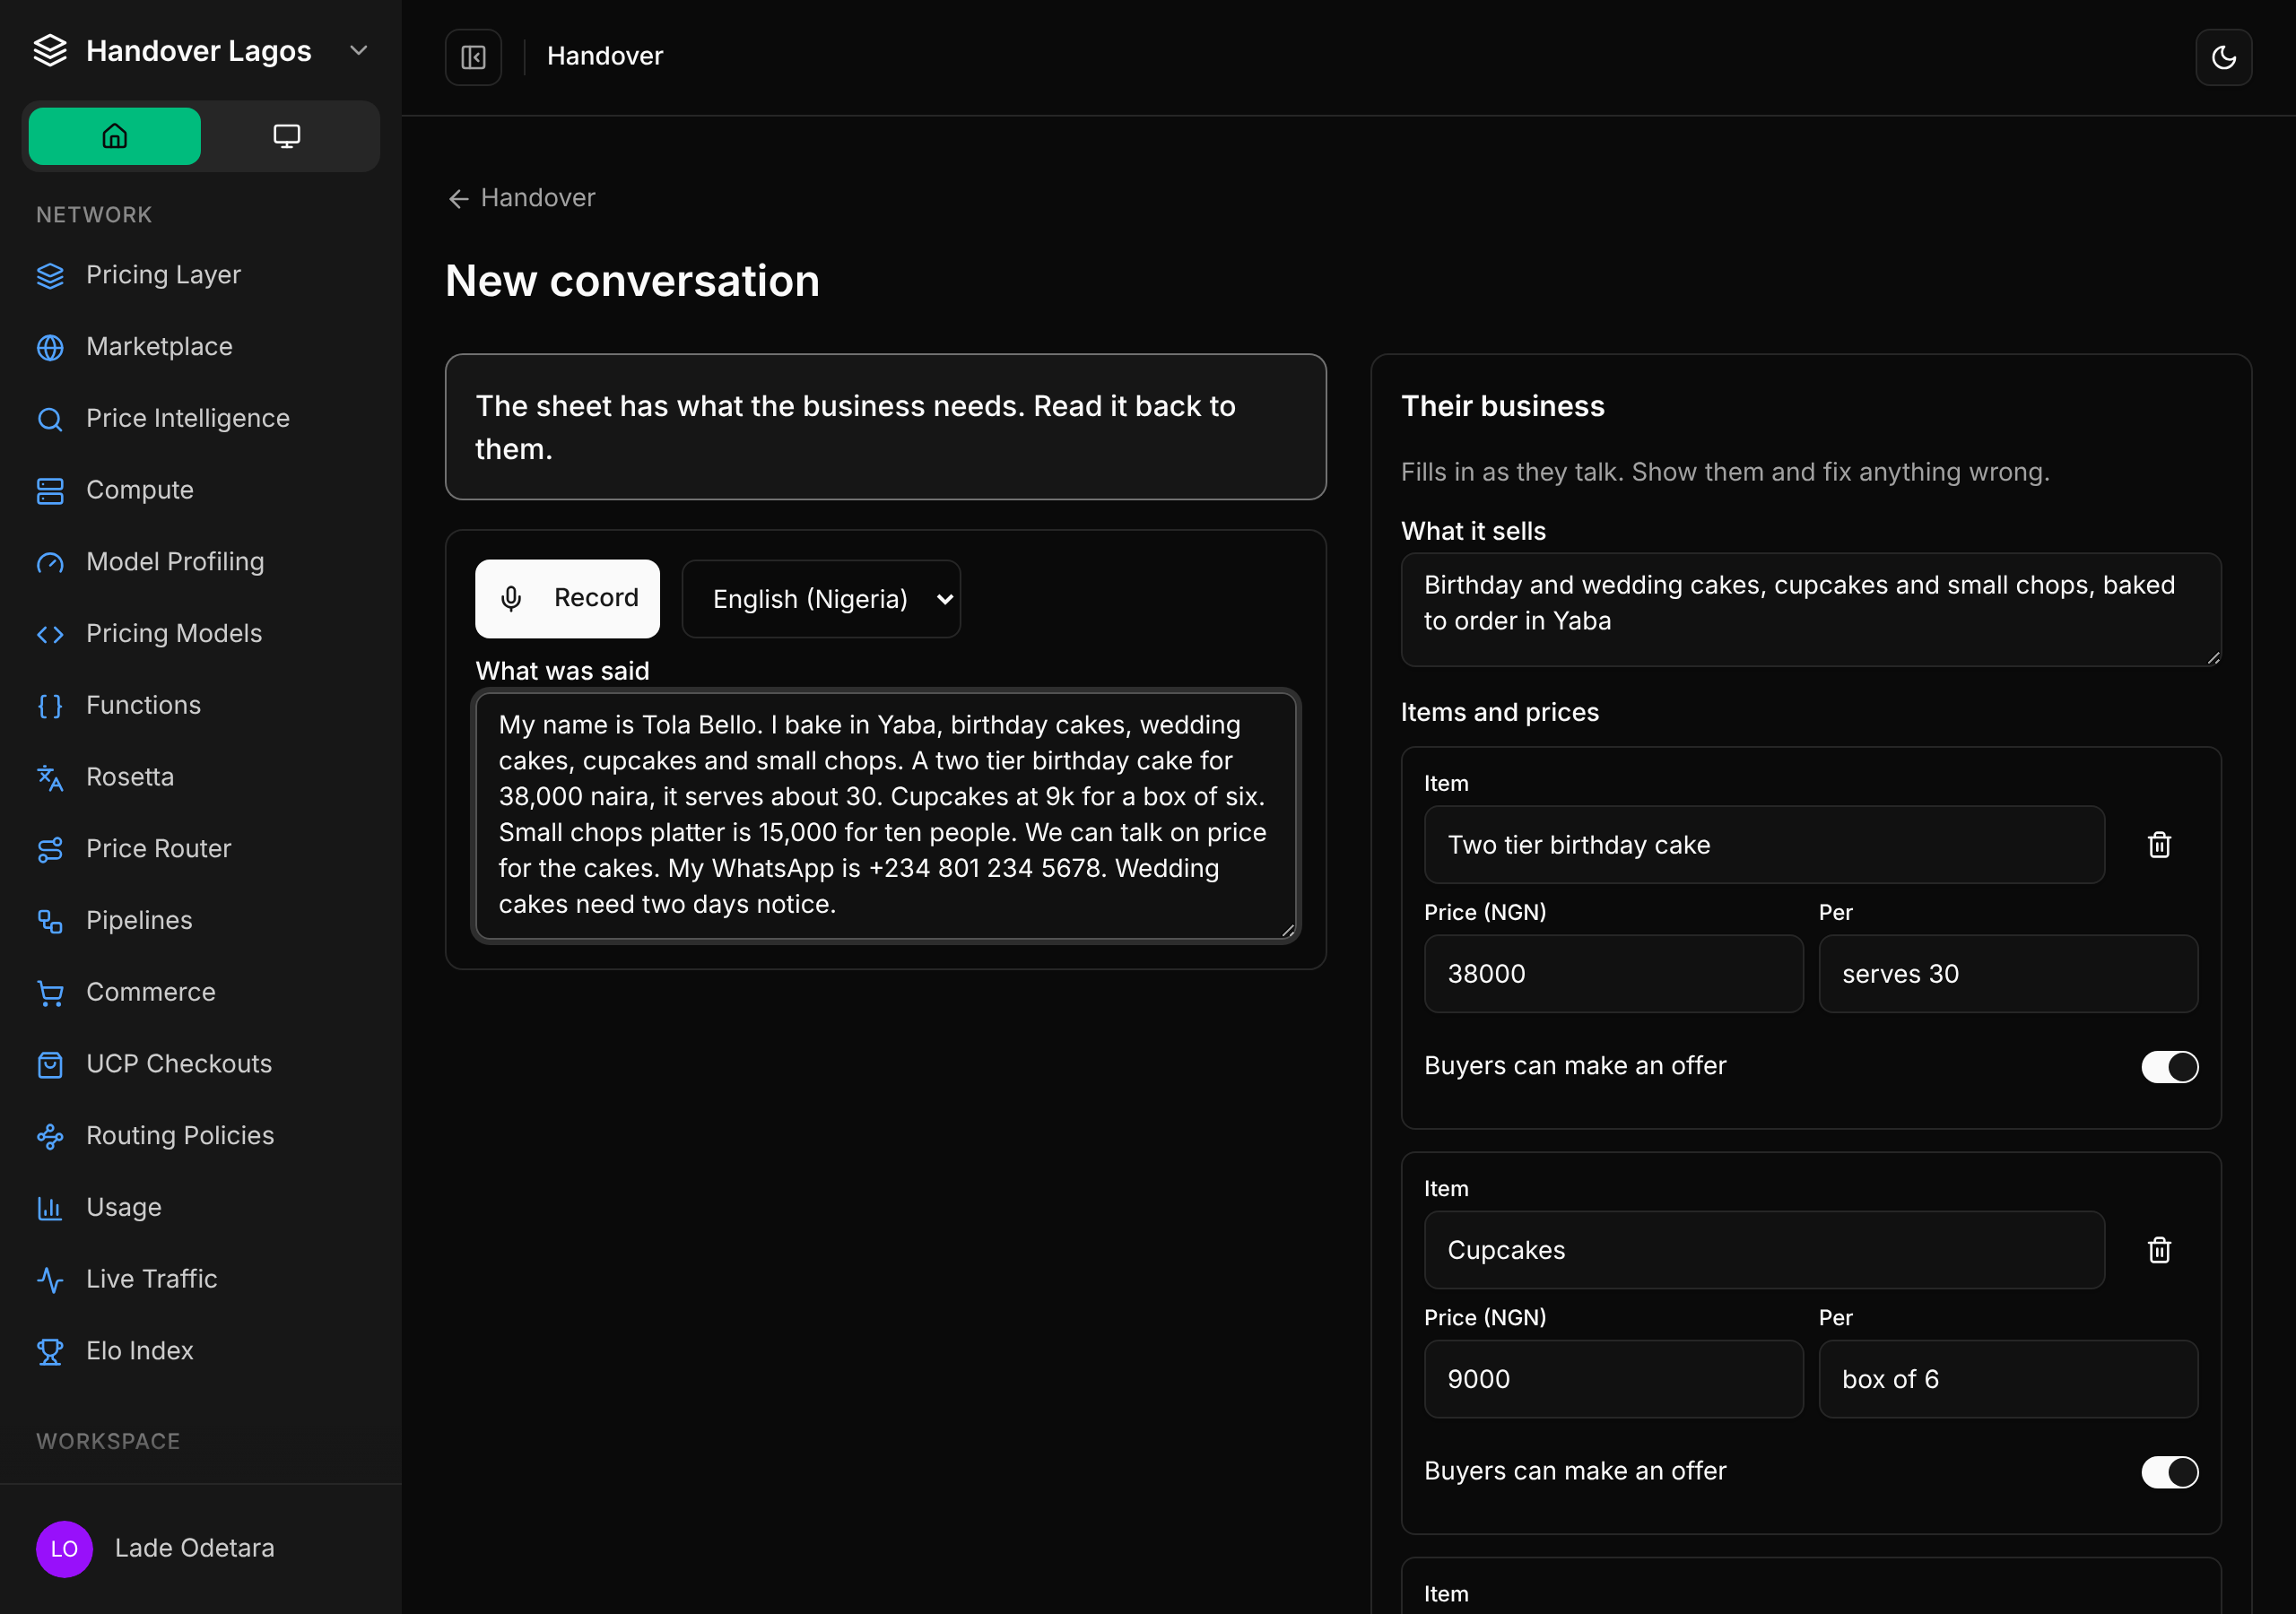
Task: Click the Handover breadcrumb title in header
Action: [x=605, y=57]
